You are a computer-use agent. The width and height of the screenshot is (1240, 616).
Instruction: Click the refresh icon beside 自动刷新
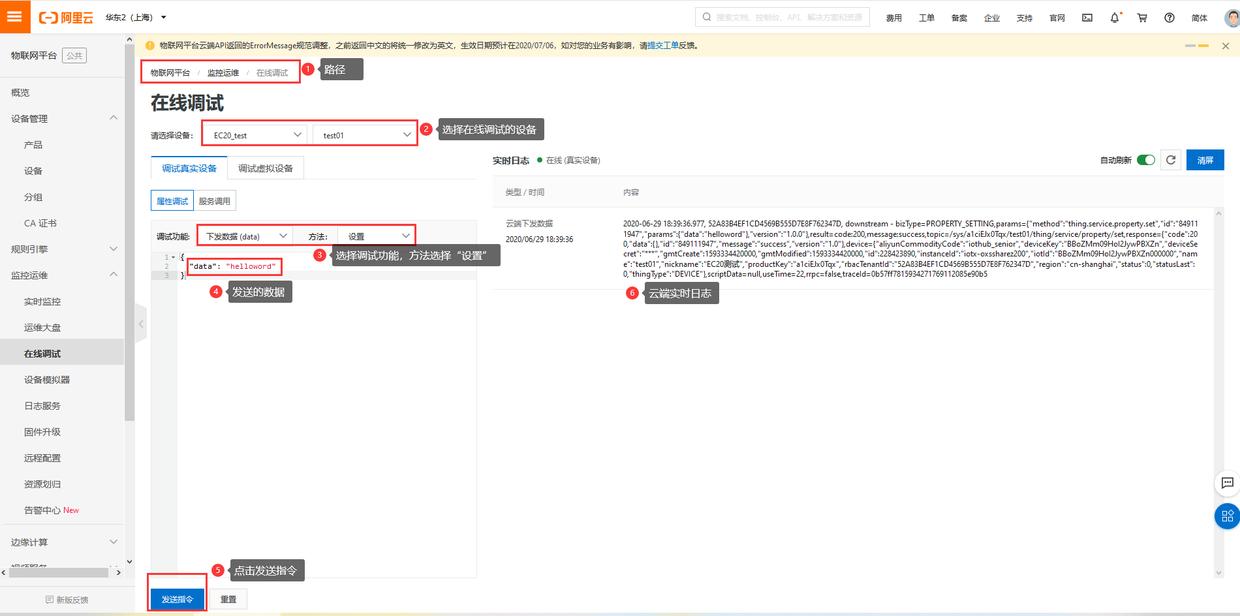1171,160
